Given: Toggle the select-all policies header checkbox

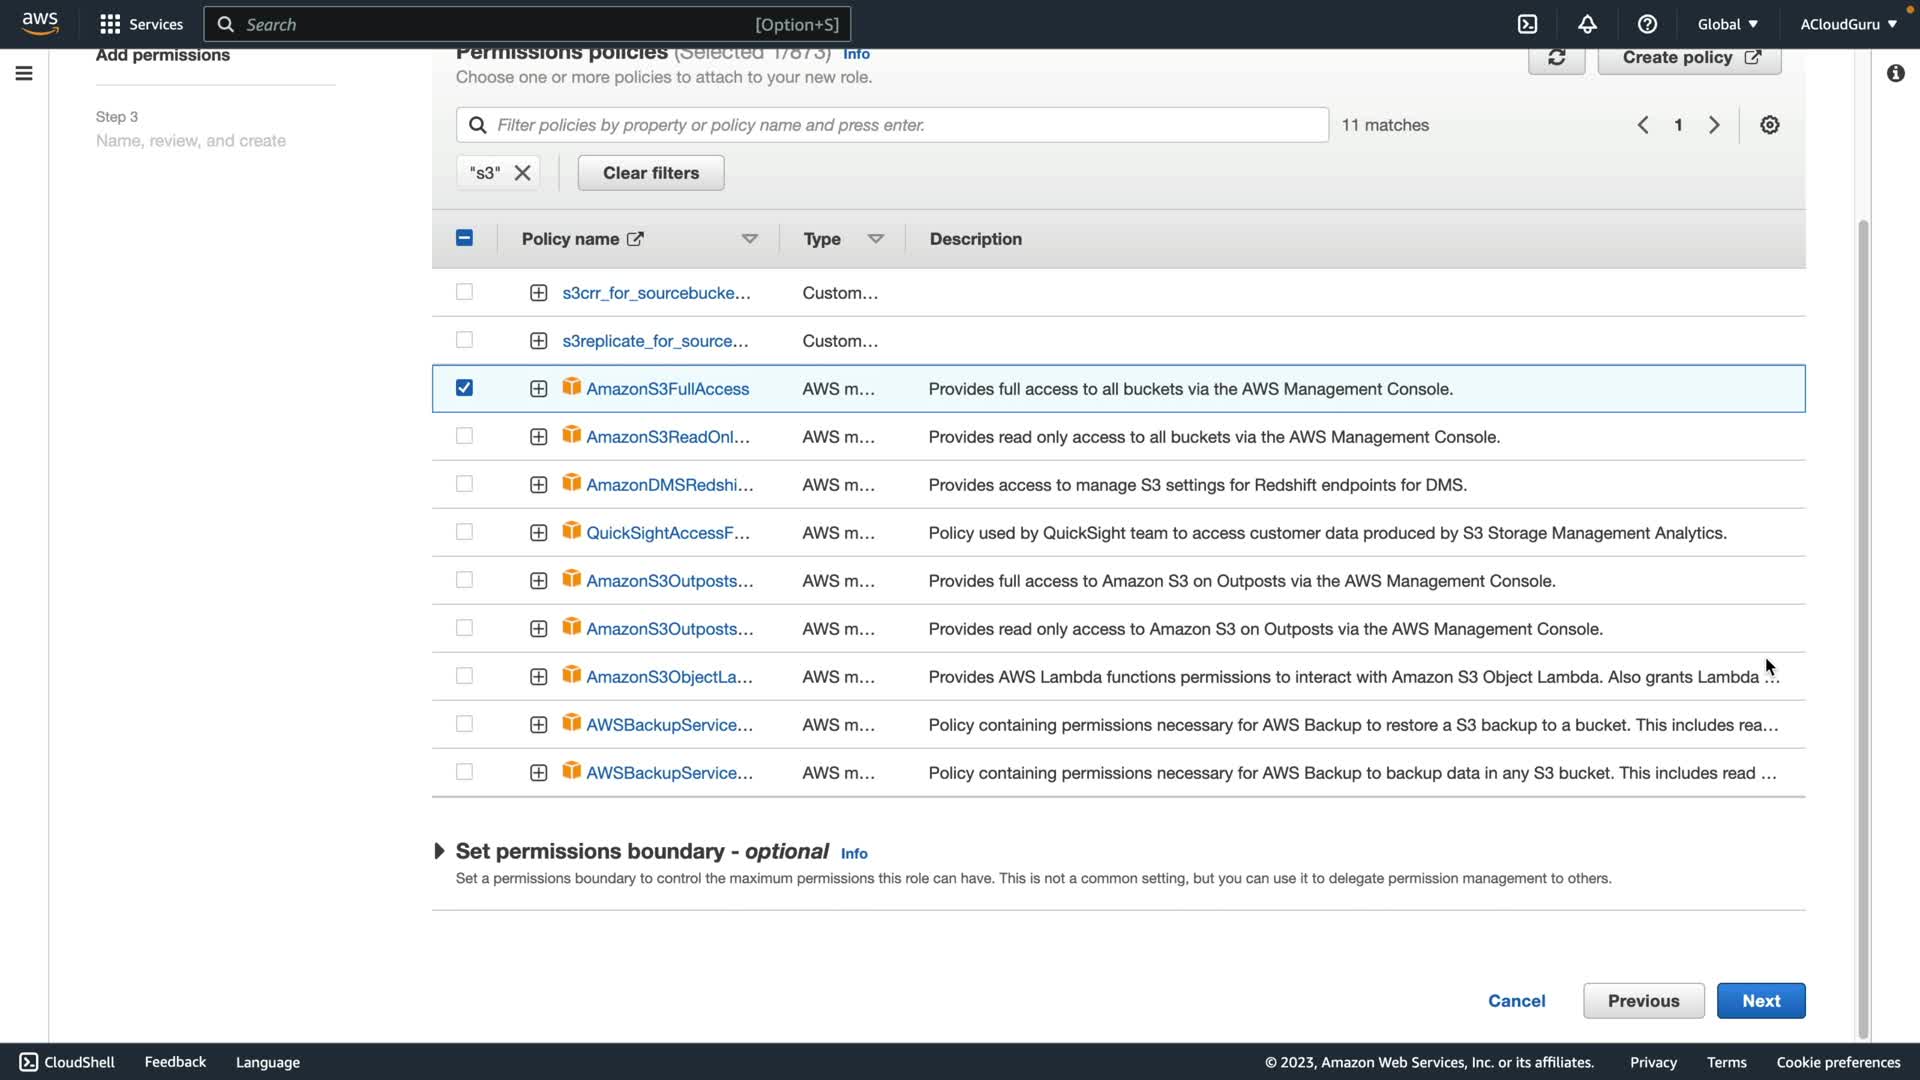Looking at the screenshot, I should (464, 238).
